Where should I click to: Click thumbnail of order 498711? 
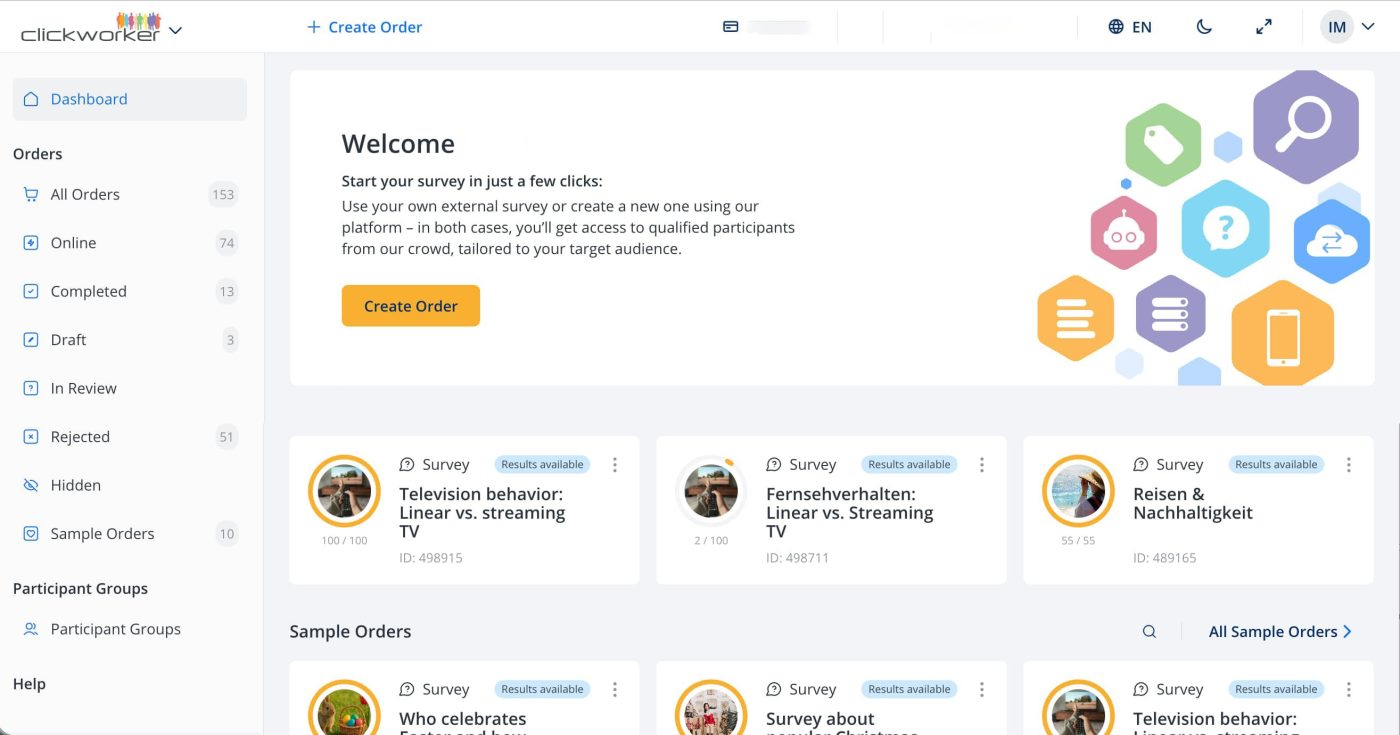pos(711,491)
